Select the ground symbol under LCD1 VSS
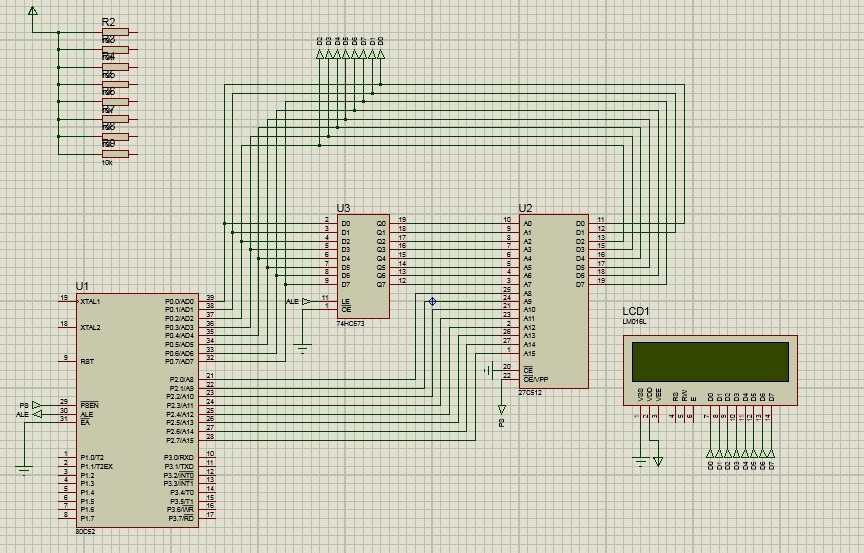Image resolution: width=864 pixels, height=553 pixels. point(641,460)
